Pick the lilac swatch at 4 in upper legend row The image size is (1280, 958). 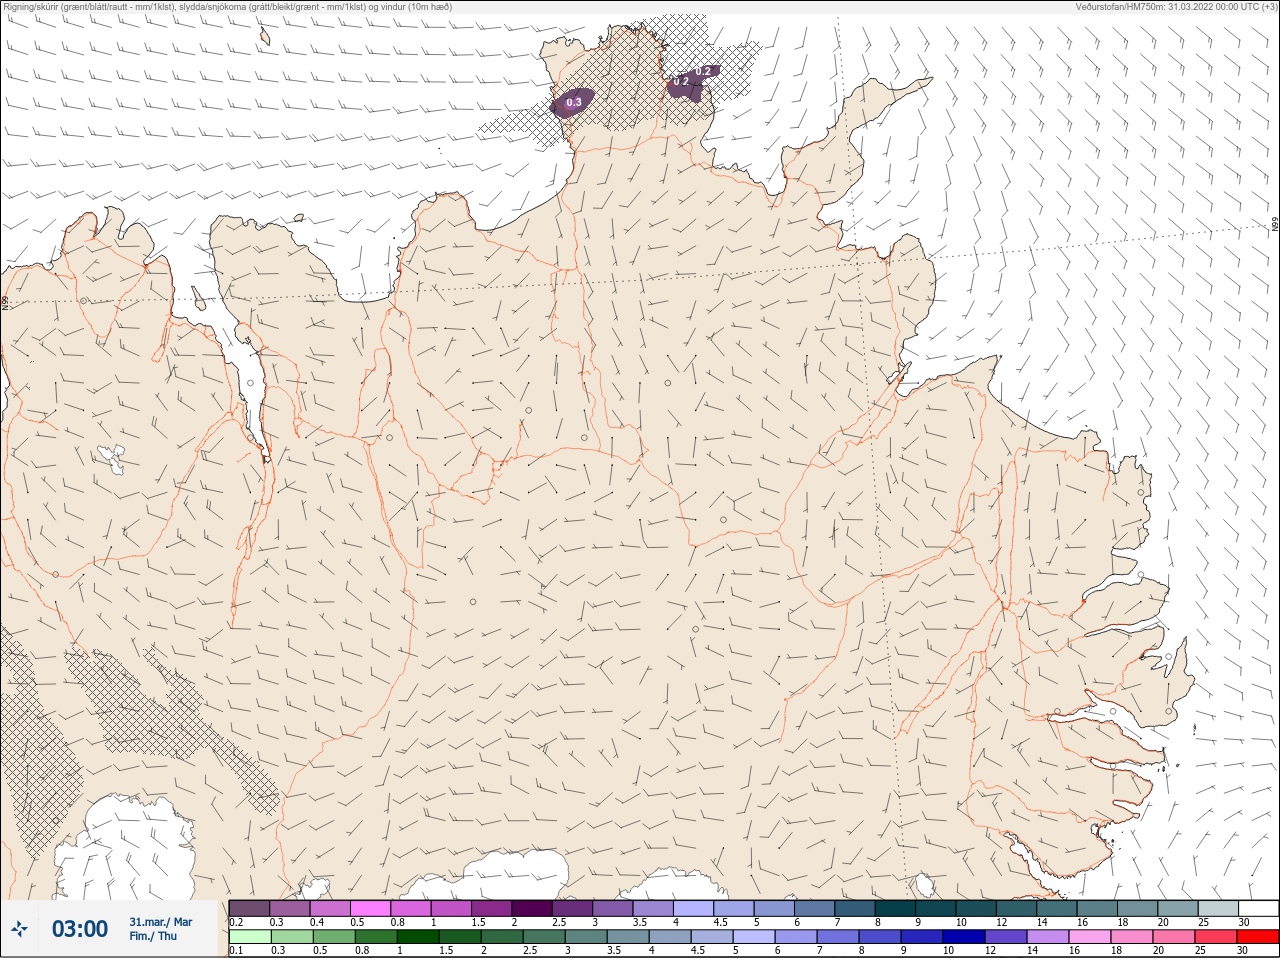[694, 908]
